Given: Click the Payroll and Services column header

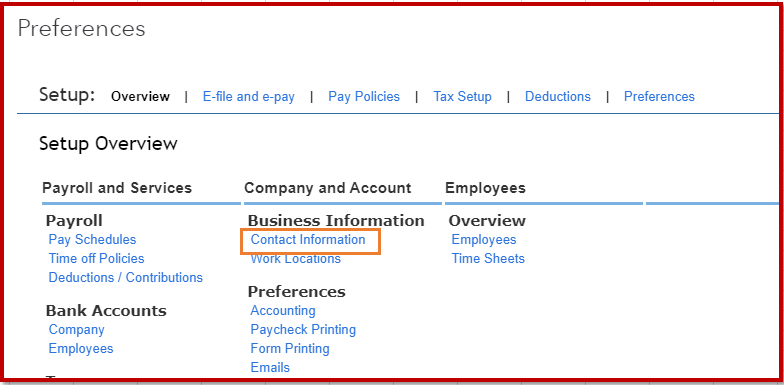Looking at the screenshot, I should point(117,188).
